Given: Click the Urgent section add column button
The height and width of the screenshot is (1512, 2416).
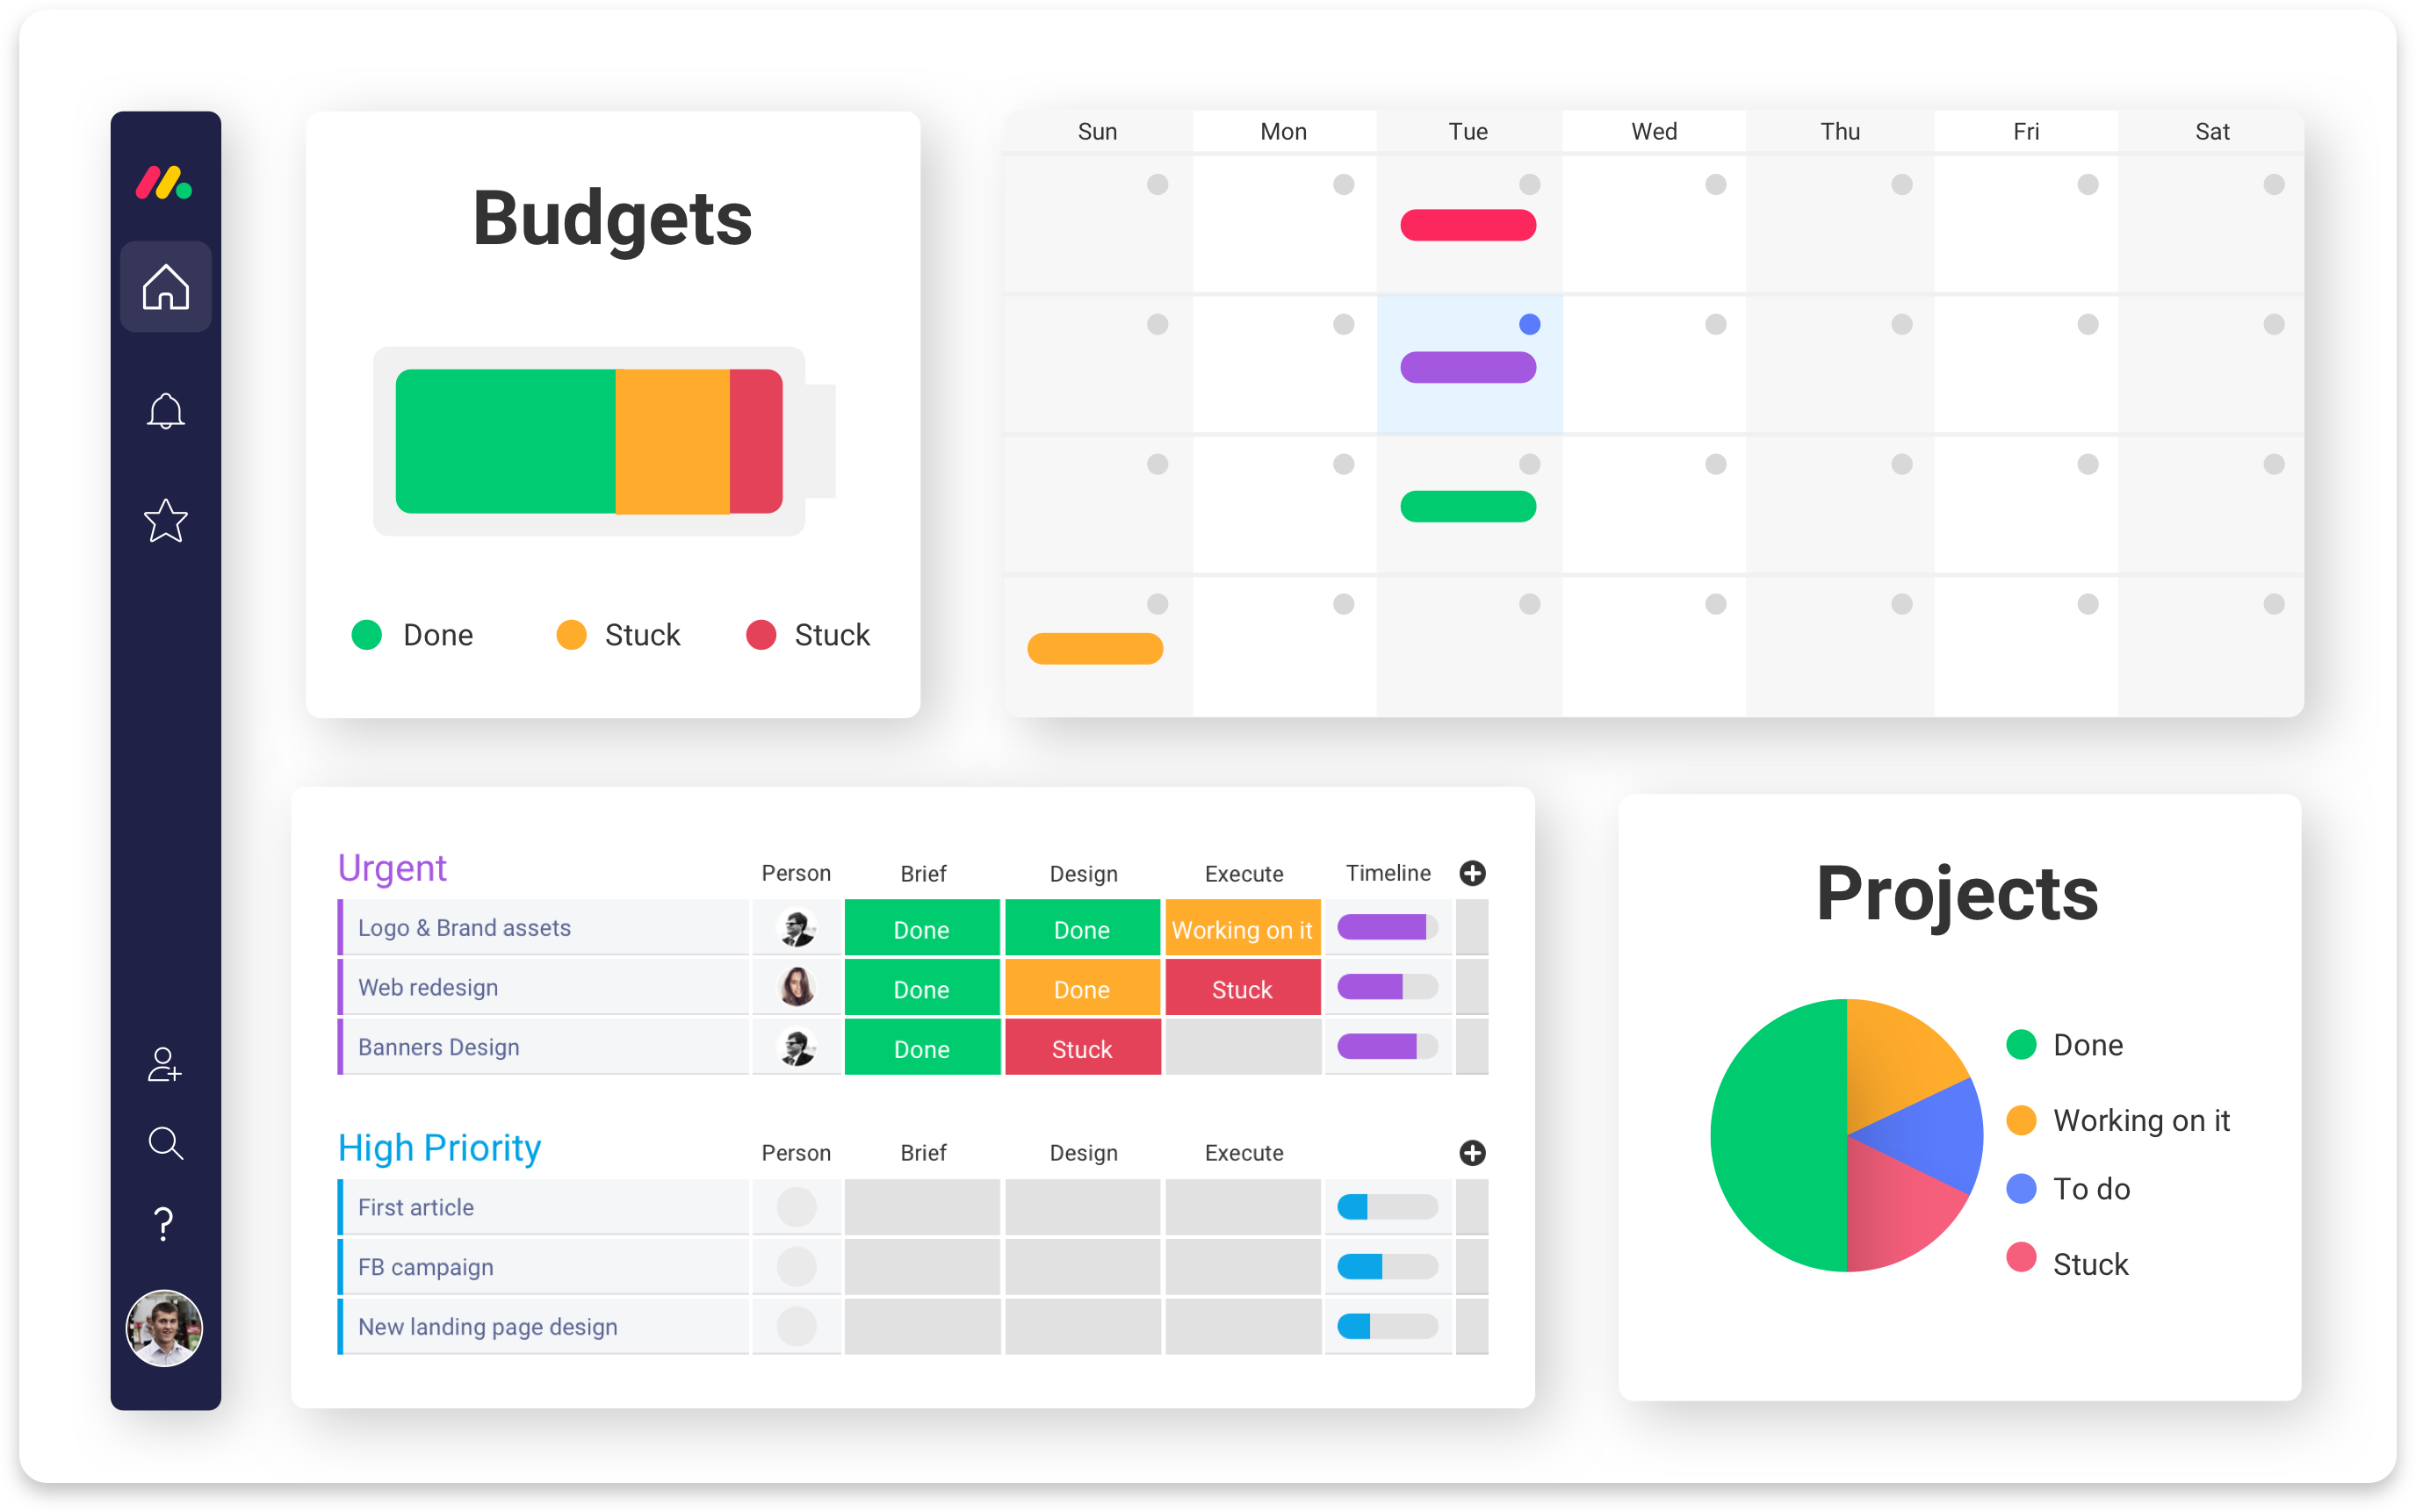Looking at the screenshot, I should click(x=1474, y=873).
